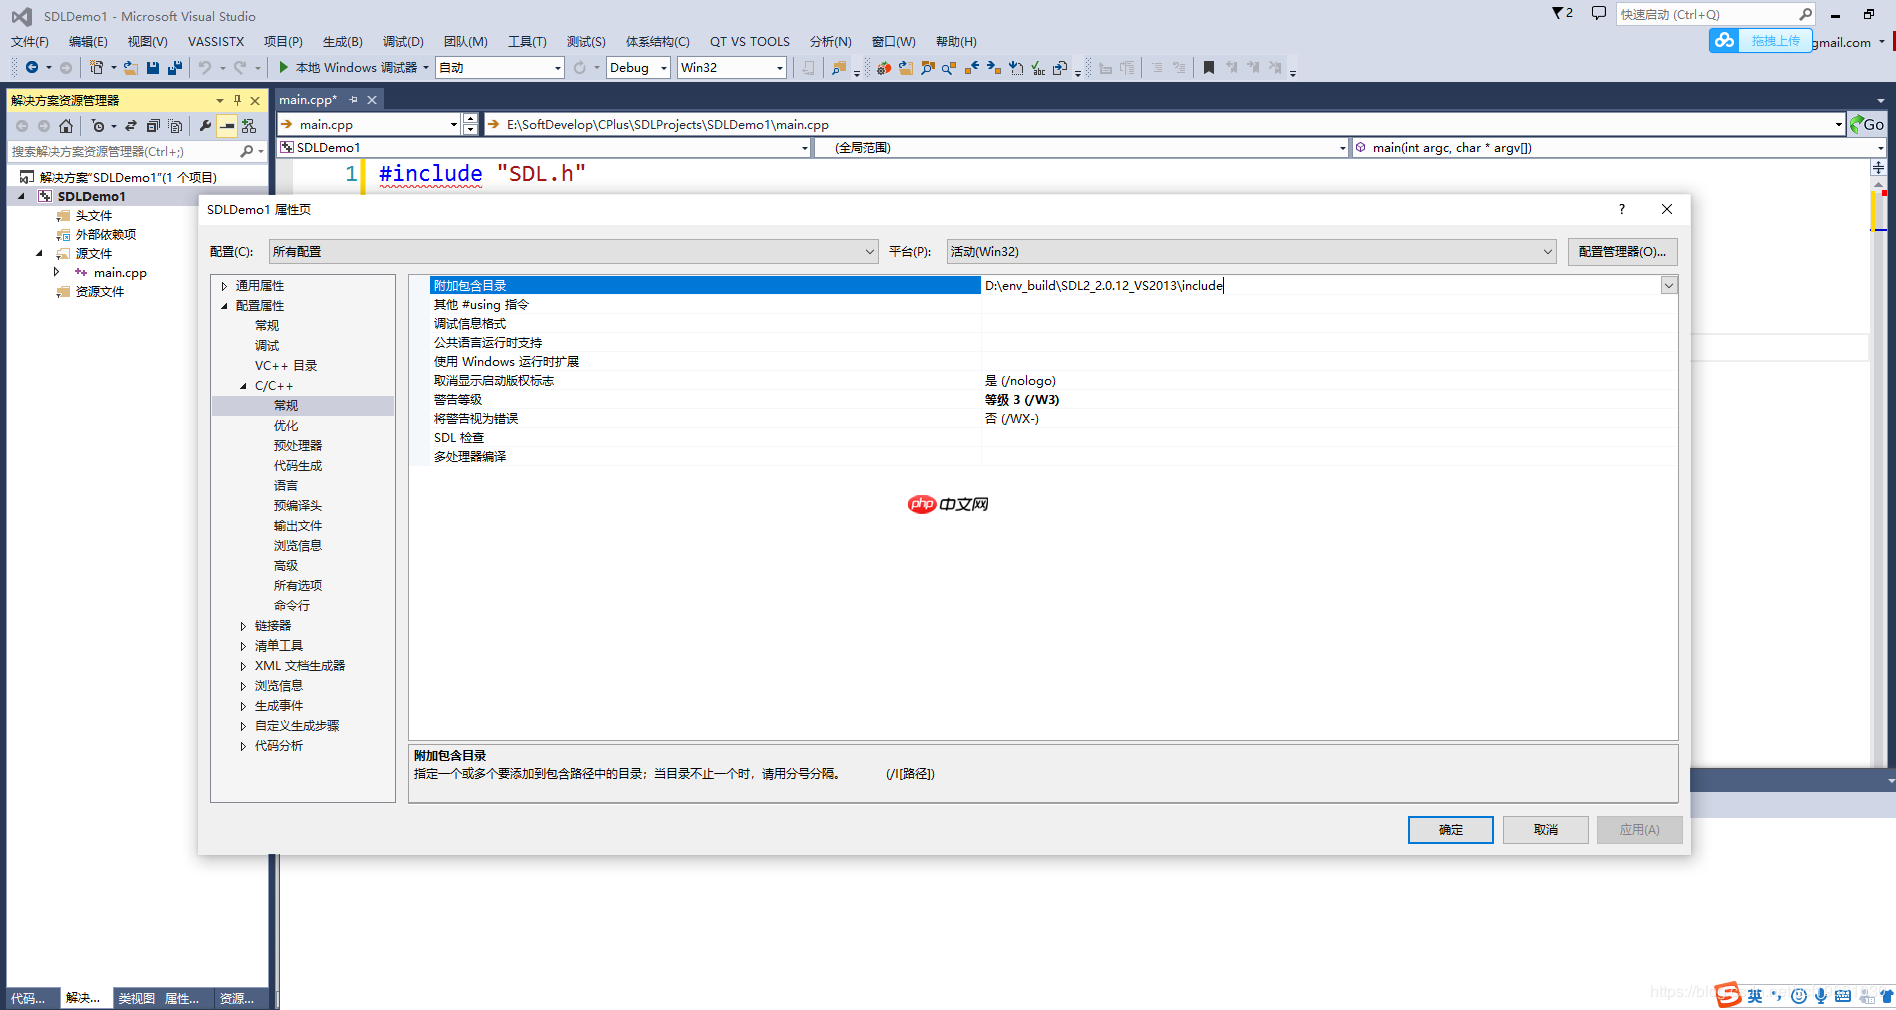This screenshot has width=1896, height=1010.
Task: Open the 附加包含目录 dropdown arrow
Action: [1668, 285]
